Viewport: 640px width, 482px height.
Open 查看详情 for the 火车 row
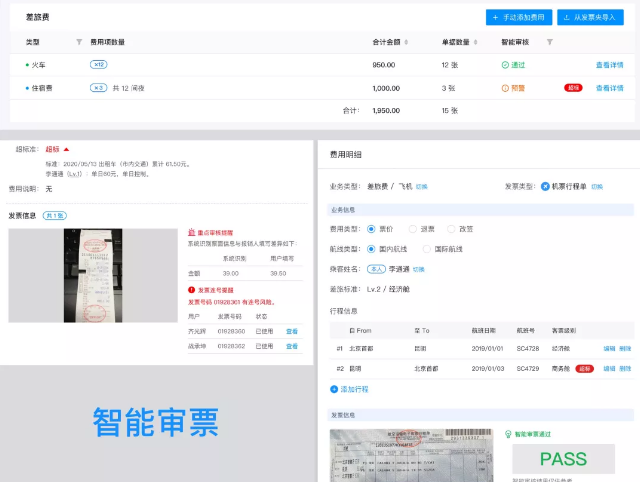click(609, 65)
